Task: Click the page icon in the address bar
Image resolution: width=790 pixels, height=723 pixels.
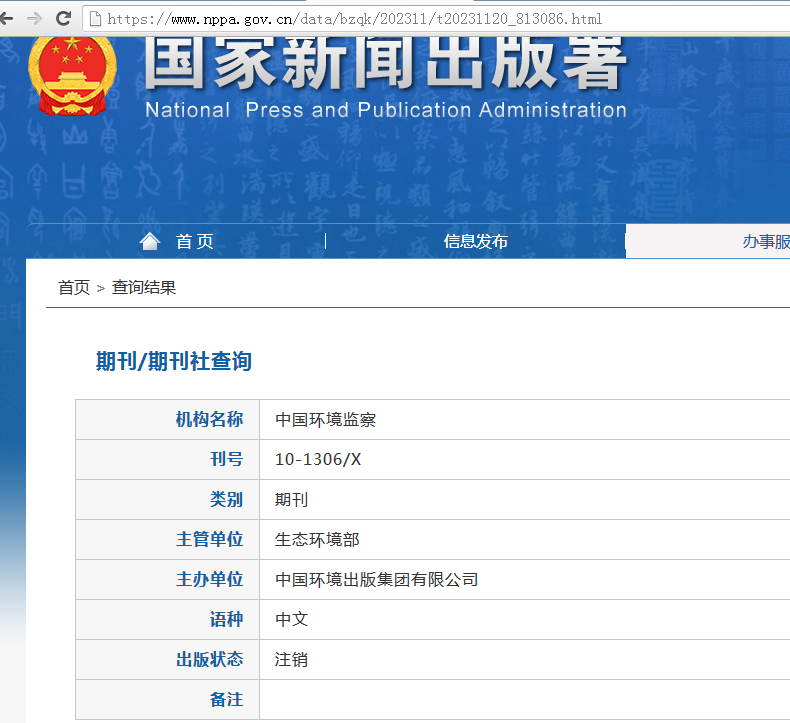Action: tap(95, 19)
